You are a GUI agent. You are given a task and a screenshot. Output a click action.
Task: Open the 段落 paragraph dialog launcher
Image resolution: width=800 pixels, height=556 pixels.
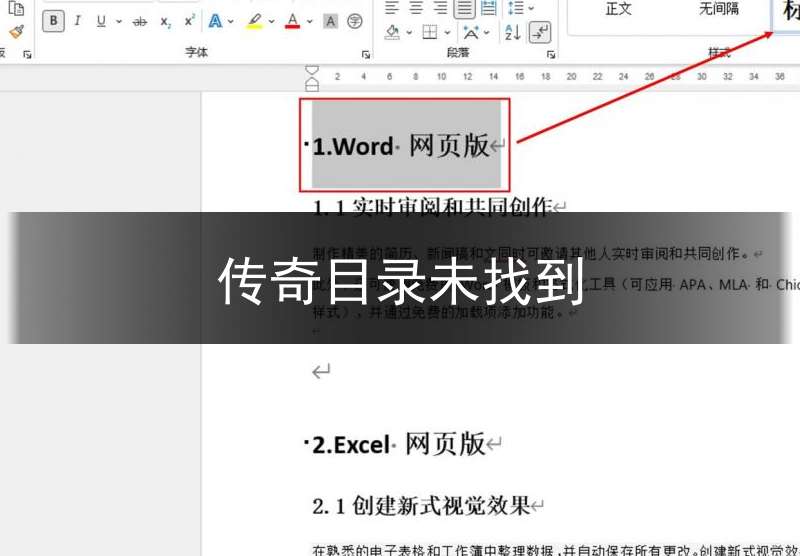pyautogui.click(x=551, y=55)
